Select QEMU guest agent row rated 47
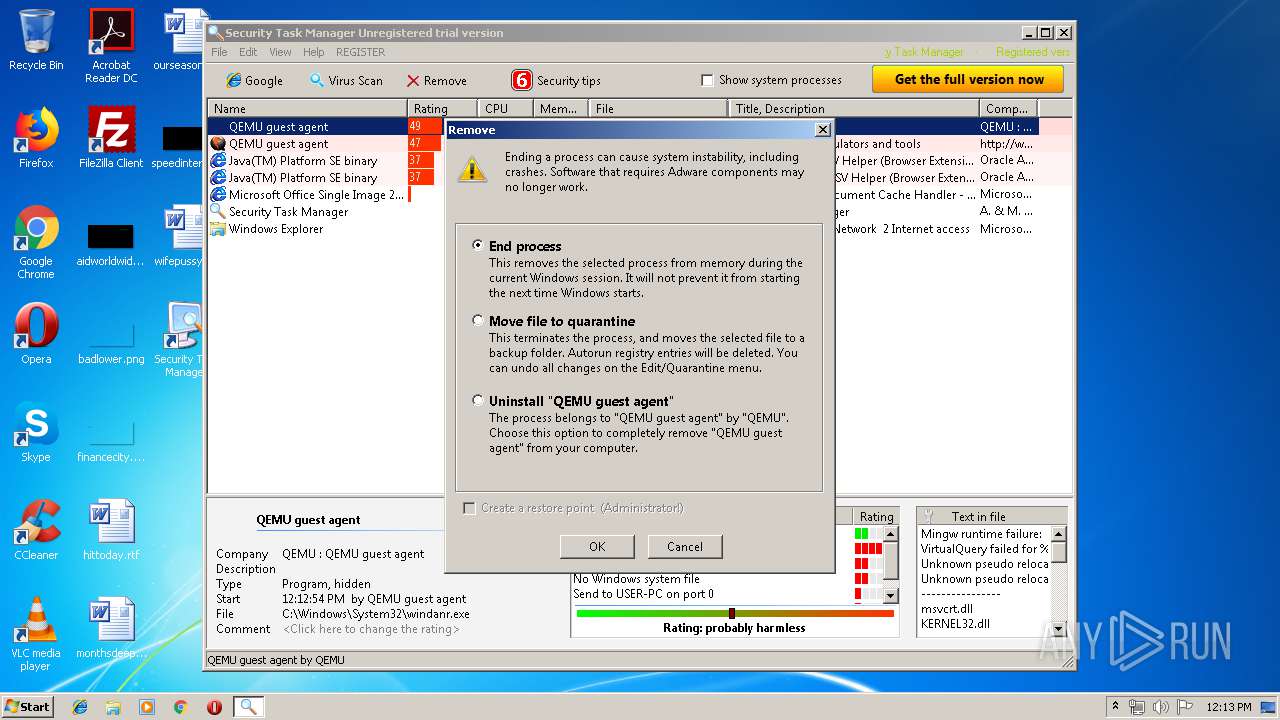The image size is (1280, 720). point(308,143)
